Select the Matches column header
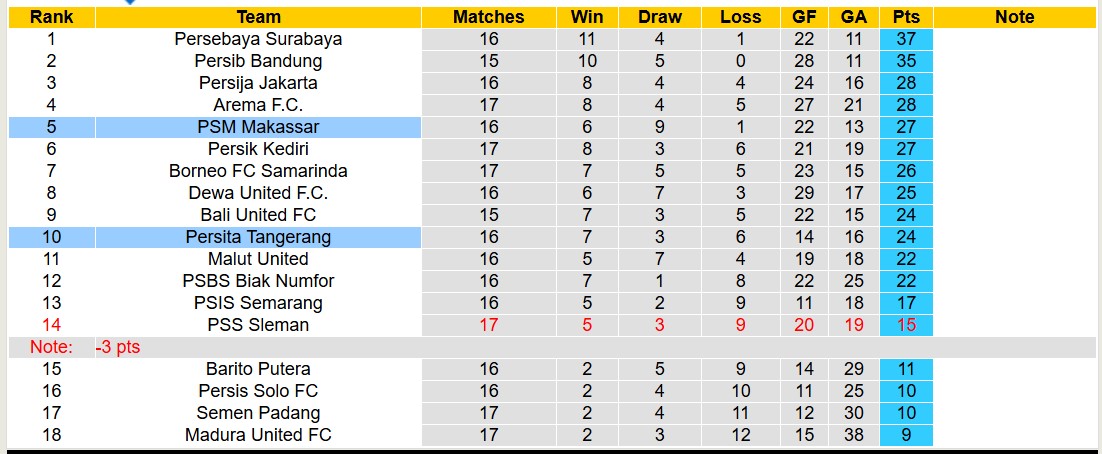Image resolution: width=1102 pixels, height=454 pixels. [x=488, y=17]
